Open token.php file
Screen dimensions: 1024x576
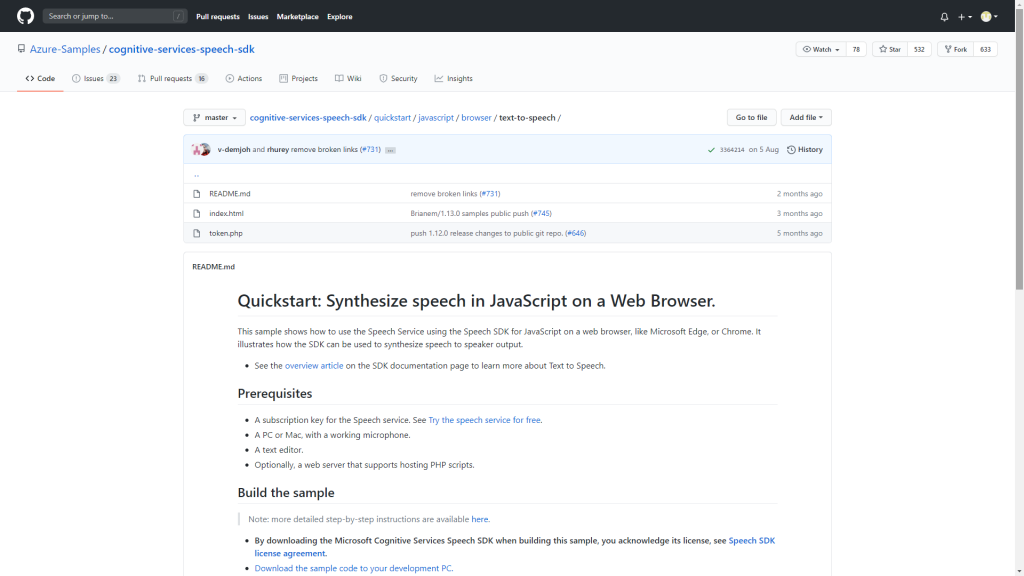(x=225, y=233)
